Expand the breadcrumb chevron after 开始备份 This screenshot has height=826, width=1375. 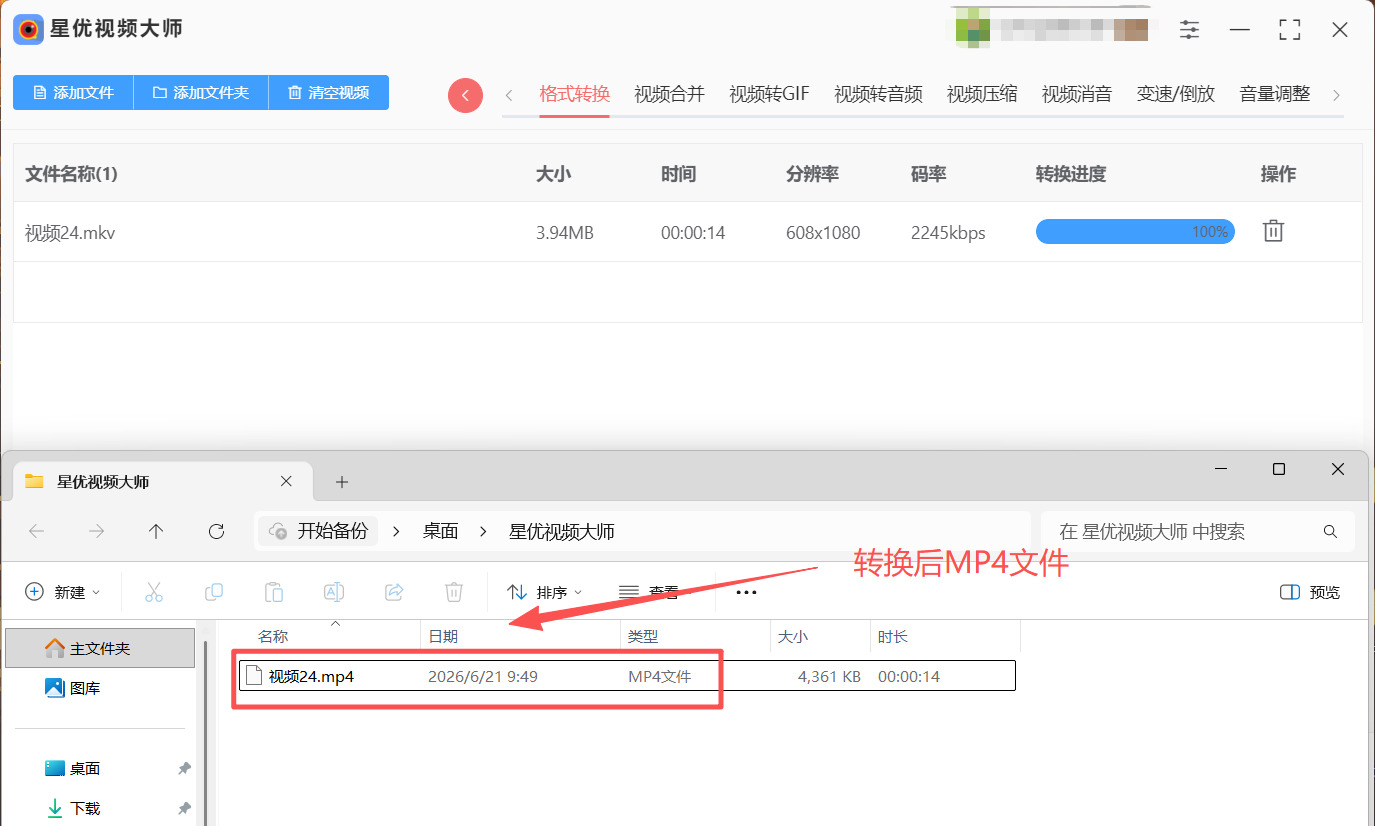396,532
